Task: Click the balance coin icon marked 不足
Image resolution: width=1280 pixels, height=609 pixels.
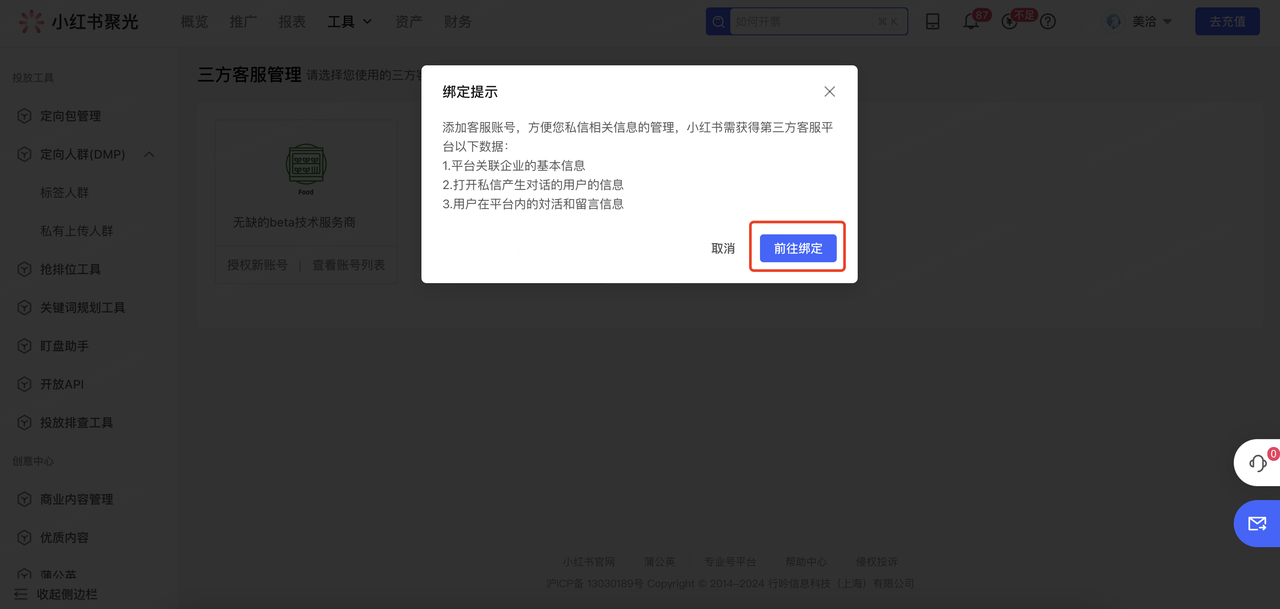Action: [x=1010, y=21]
